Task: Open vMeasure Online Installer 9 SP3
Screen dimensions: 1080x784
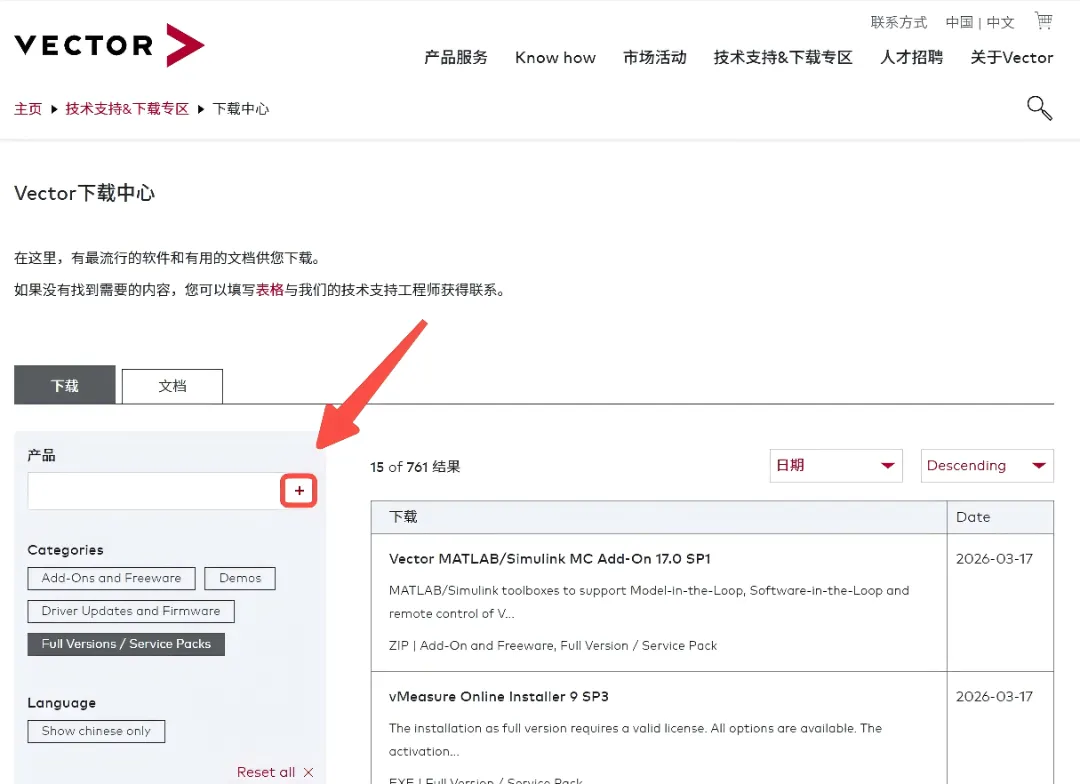Action: pos(499,697)
